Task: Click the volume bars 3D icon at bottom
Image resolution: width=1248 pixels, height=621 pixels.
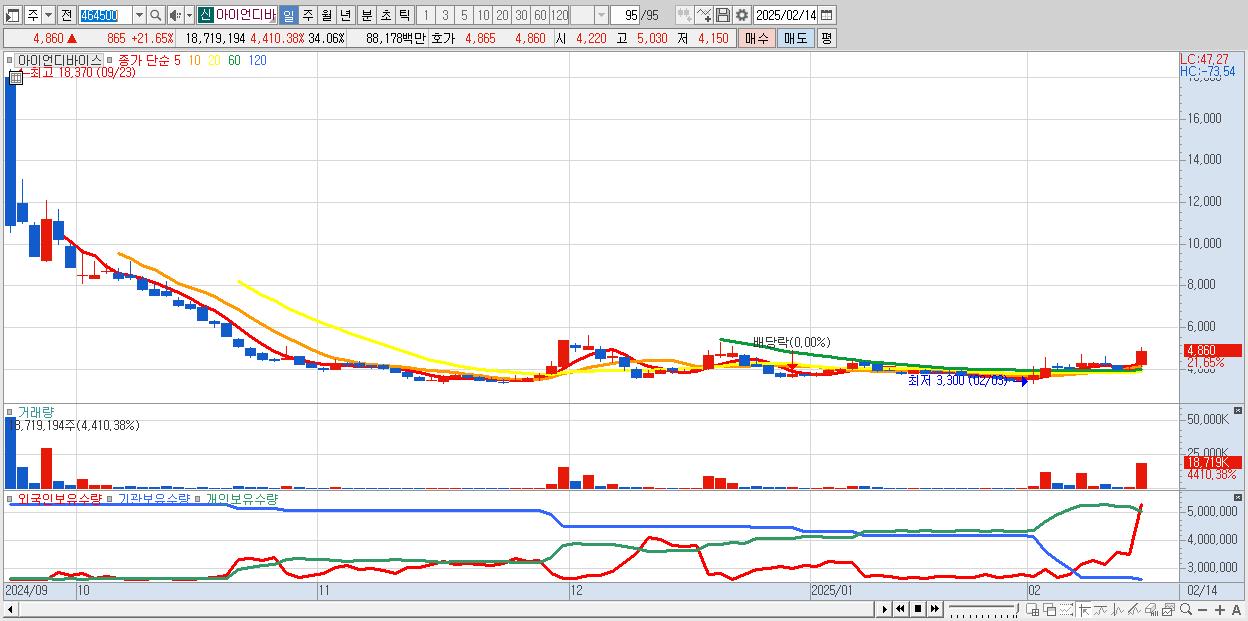Action: point(1152,610)
